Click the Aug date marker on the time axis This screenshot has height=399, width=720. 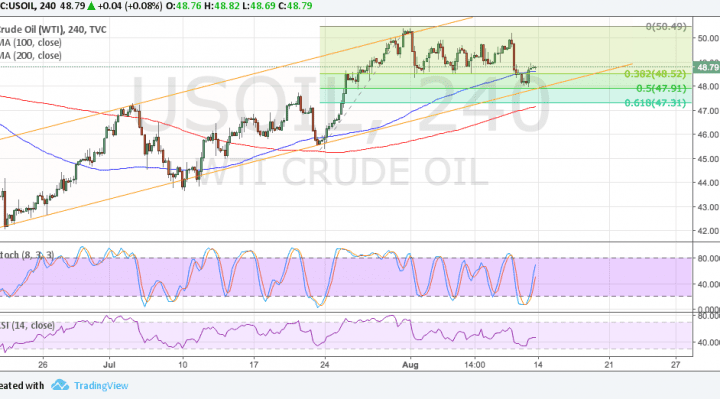[410, 365]
